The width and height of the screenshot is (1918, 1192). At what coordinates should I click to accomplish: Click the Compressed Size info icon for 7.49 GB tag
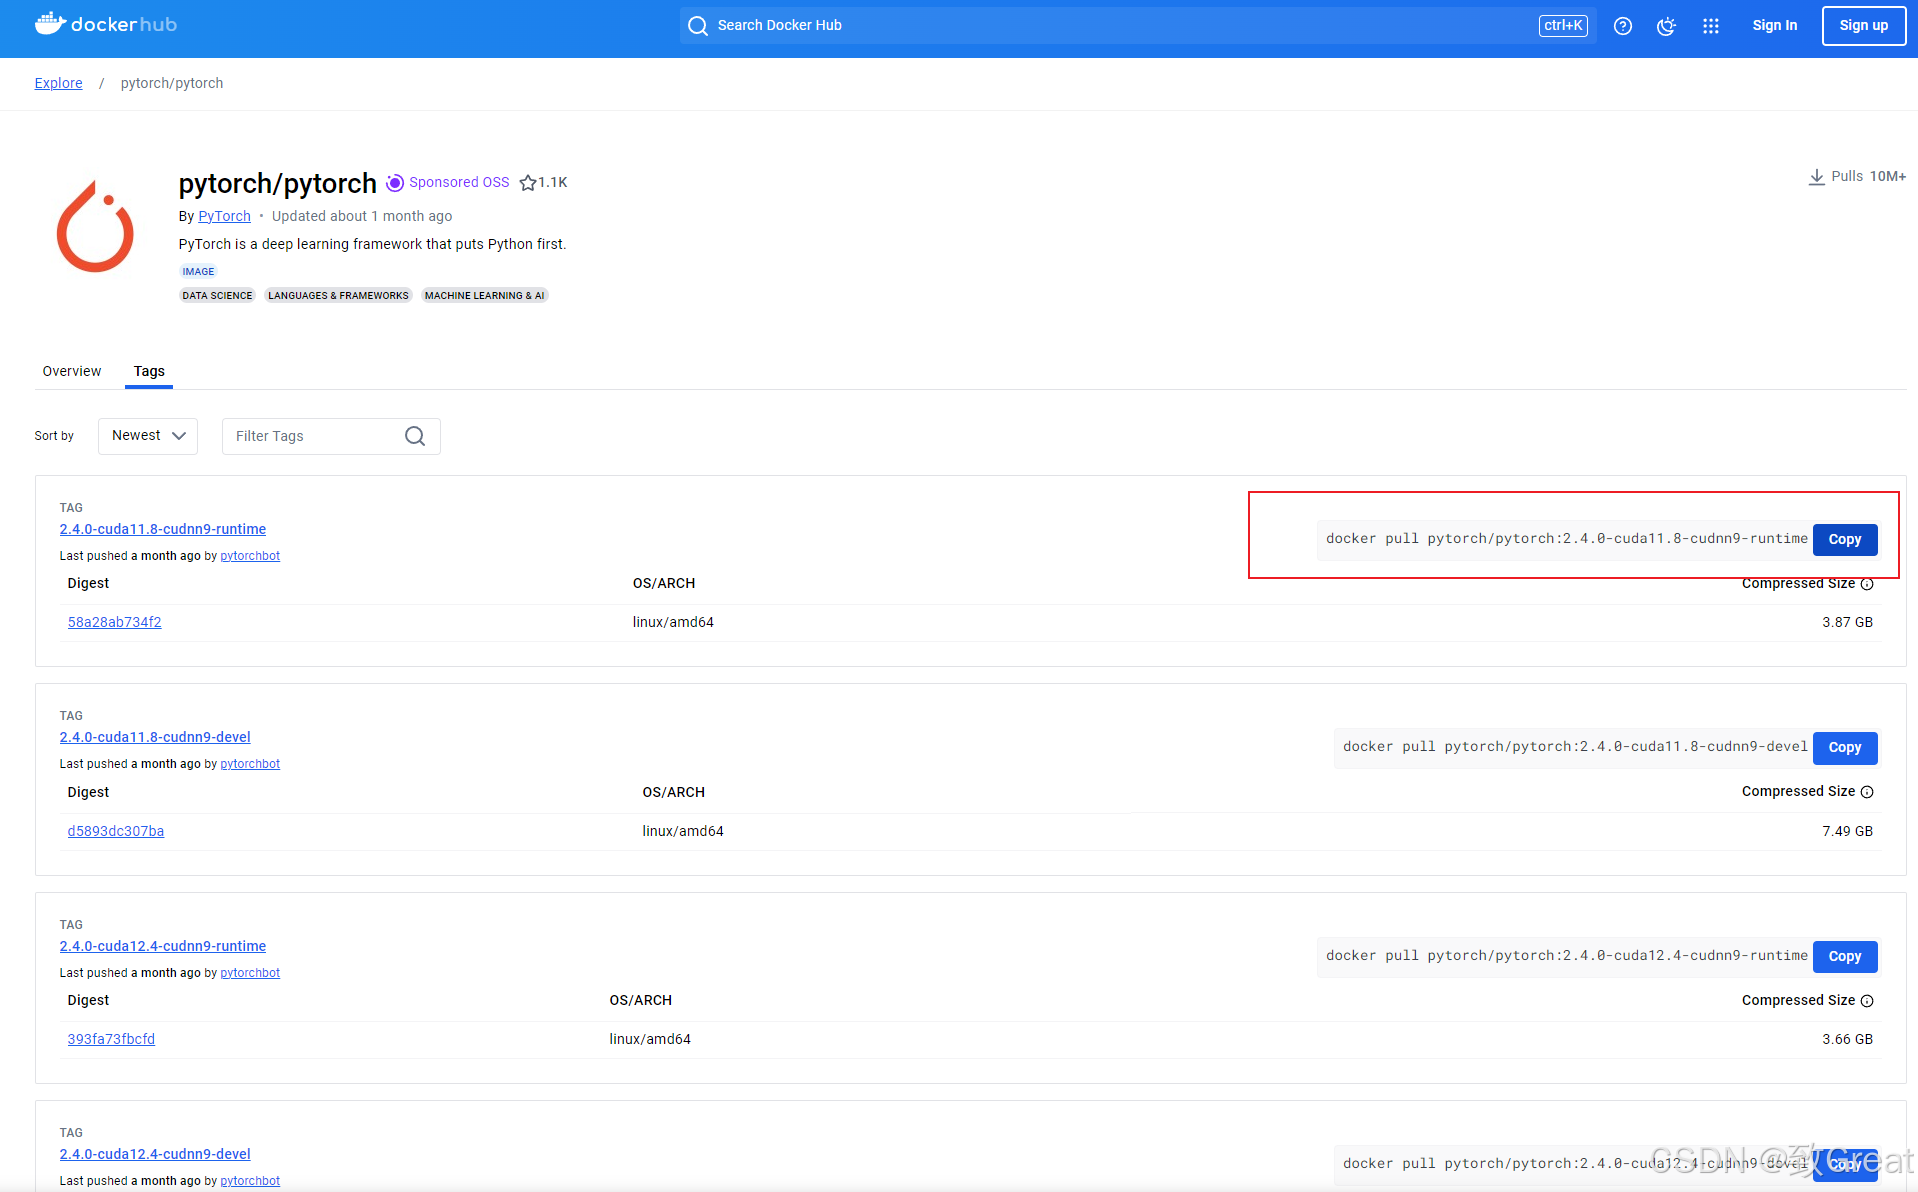click(x=1867, y=792)
